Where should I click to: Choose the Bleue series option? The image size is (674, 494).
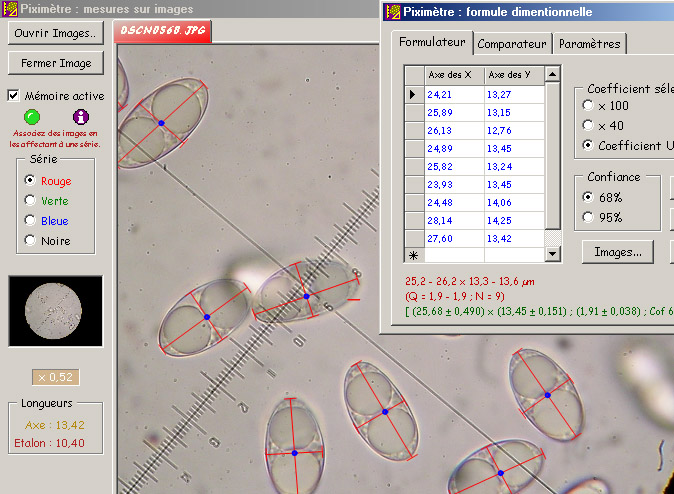point(31,221)
